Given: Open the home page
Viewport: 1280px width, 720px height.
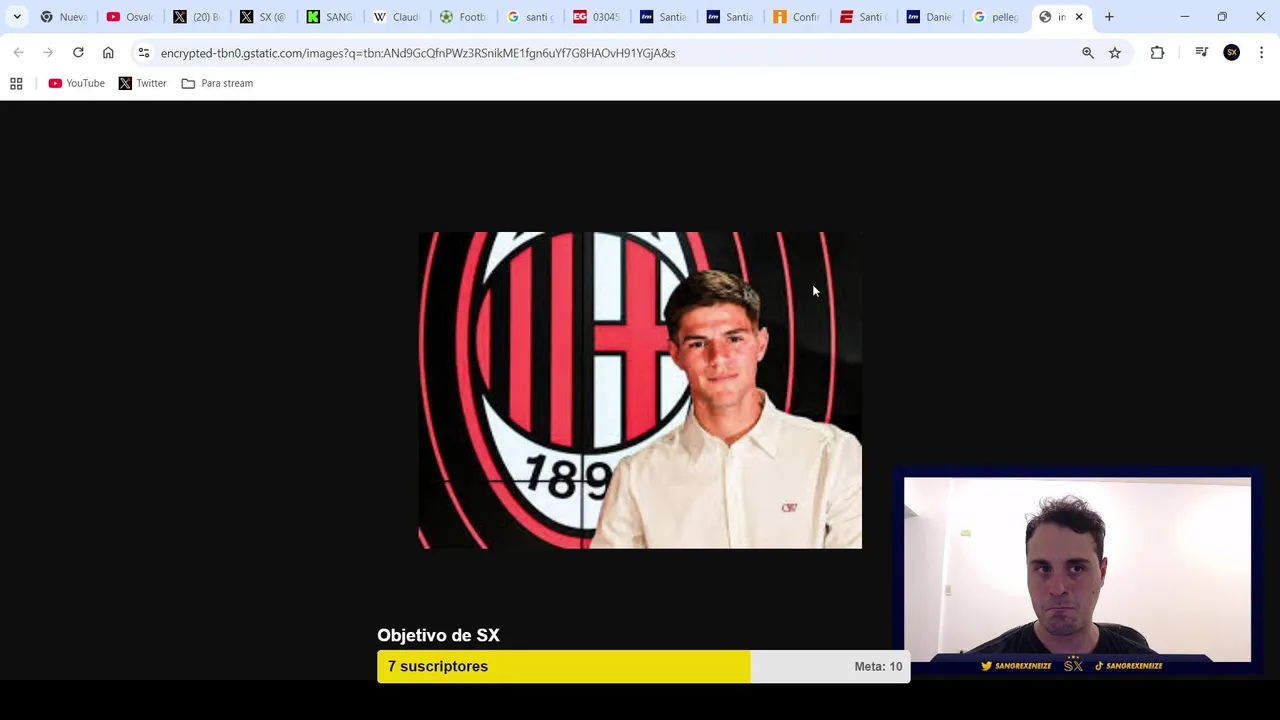Looking at the screenshot, I should 108,53.
